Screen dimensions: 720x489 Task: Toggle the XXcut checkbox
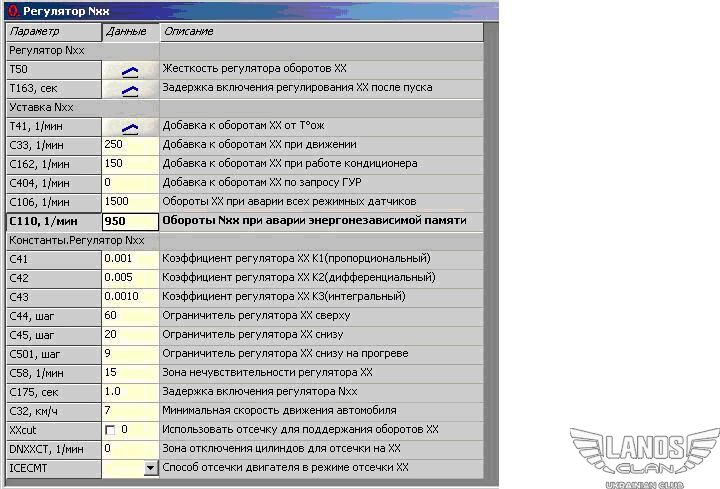click(x=109, y=429)
